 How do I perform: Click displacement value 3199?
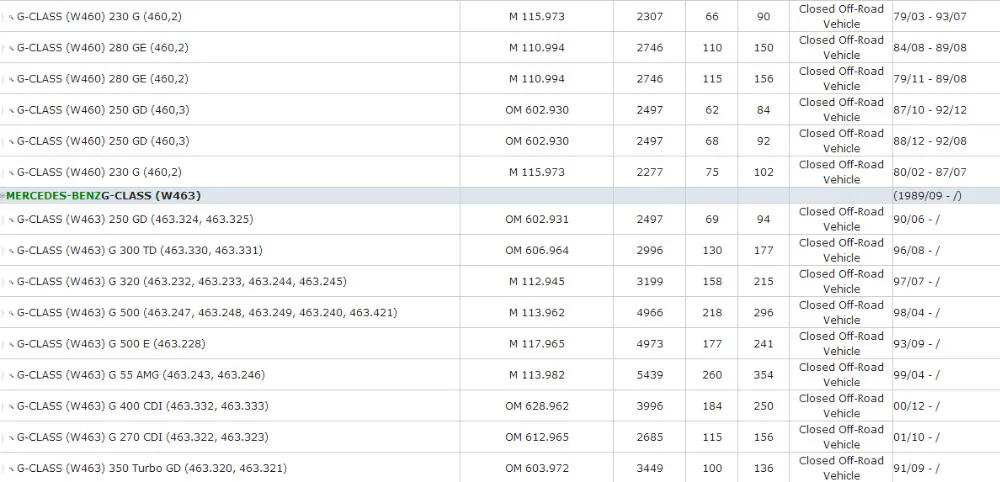point(650,282)
